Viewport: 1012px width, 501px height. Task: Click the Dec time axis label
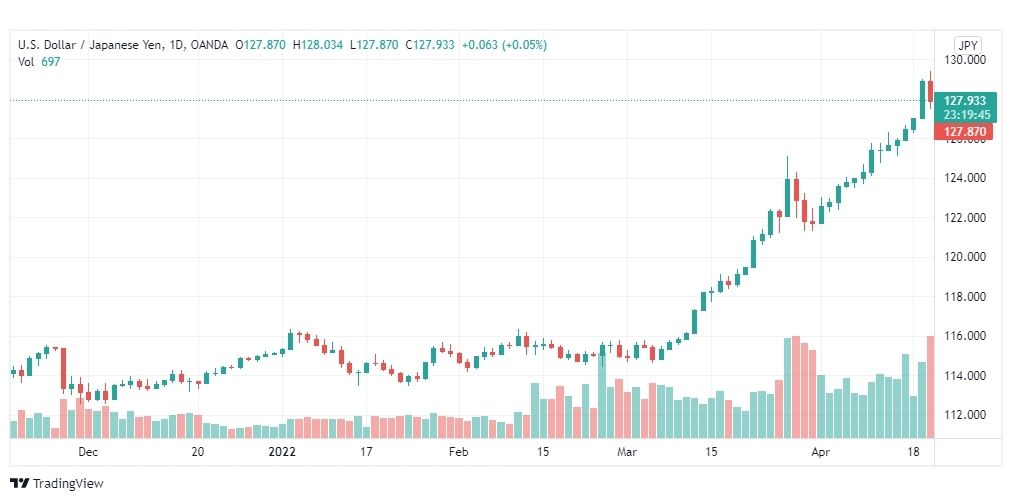[x=88, y=452]
